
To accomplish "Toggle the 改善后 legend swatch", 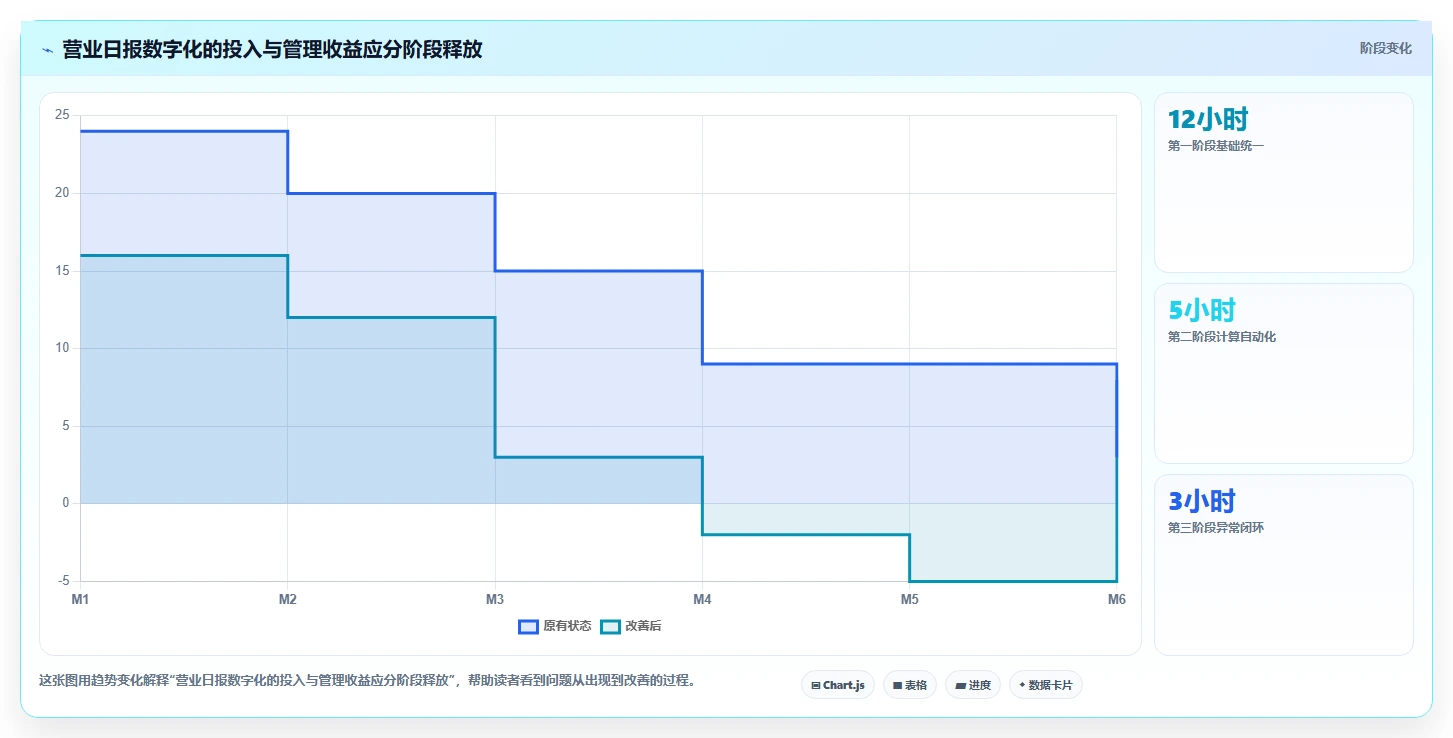I will pos(610,627).
